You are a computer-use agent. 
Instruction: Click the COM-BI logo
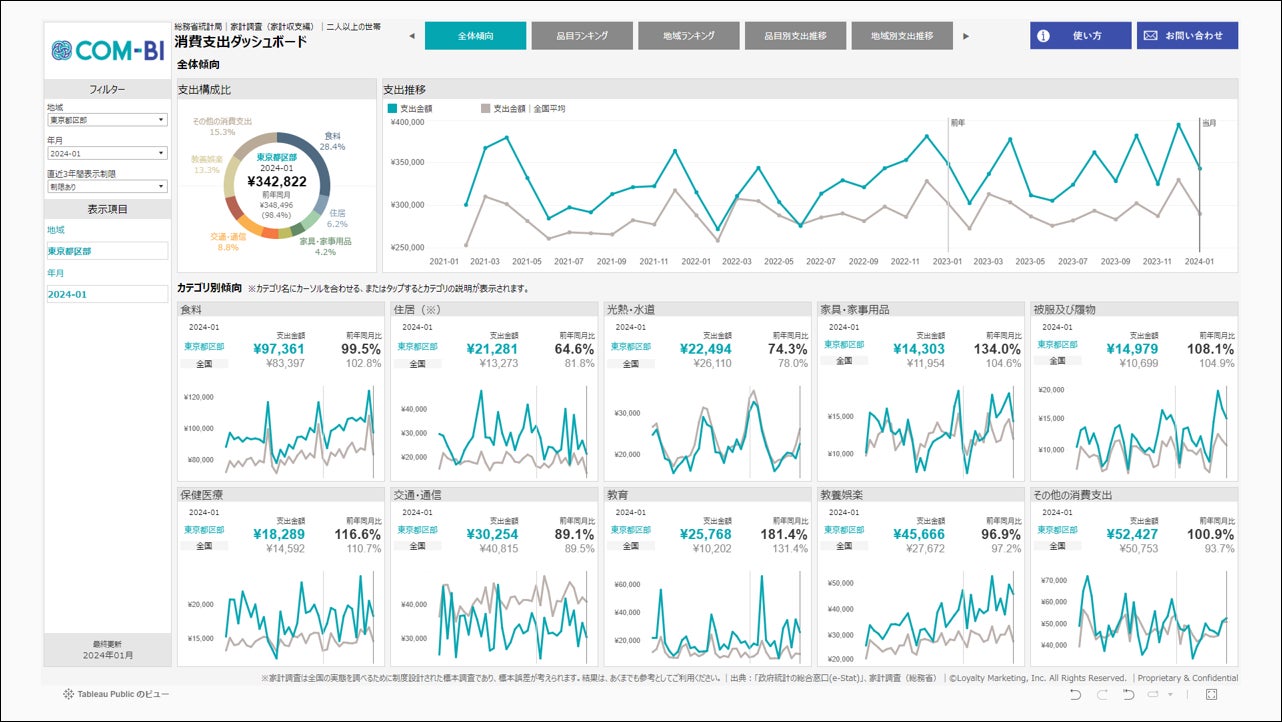pyautogui.click(x=107, y=50)
